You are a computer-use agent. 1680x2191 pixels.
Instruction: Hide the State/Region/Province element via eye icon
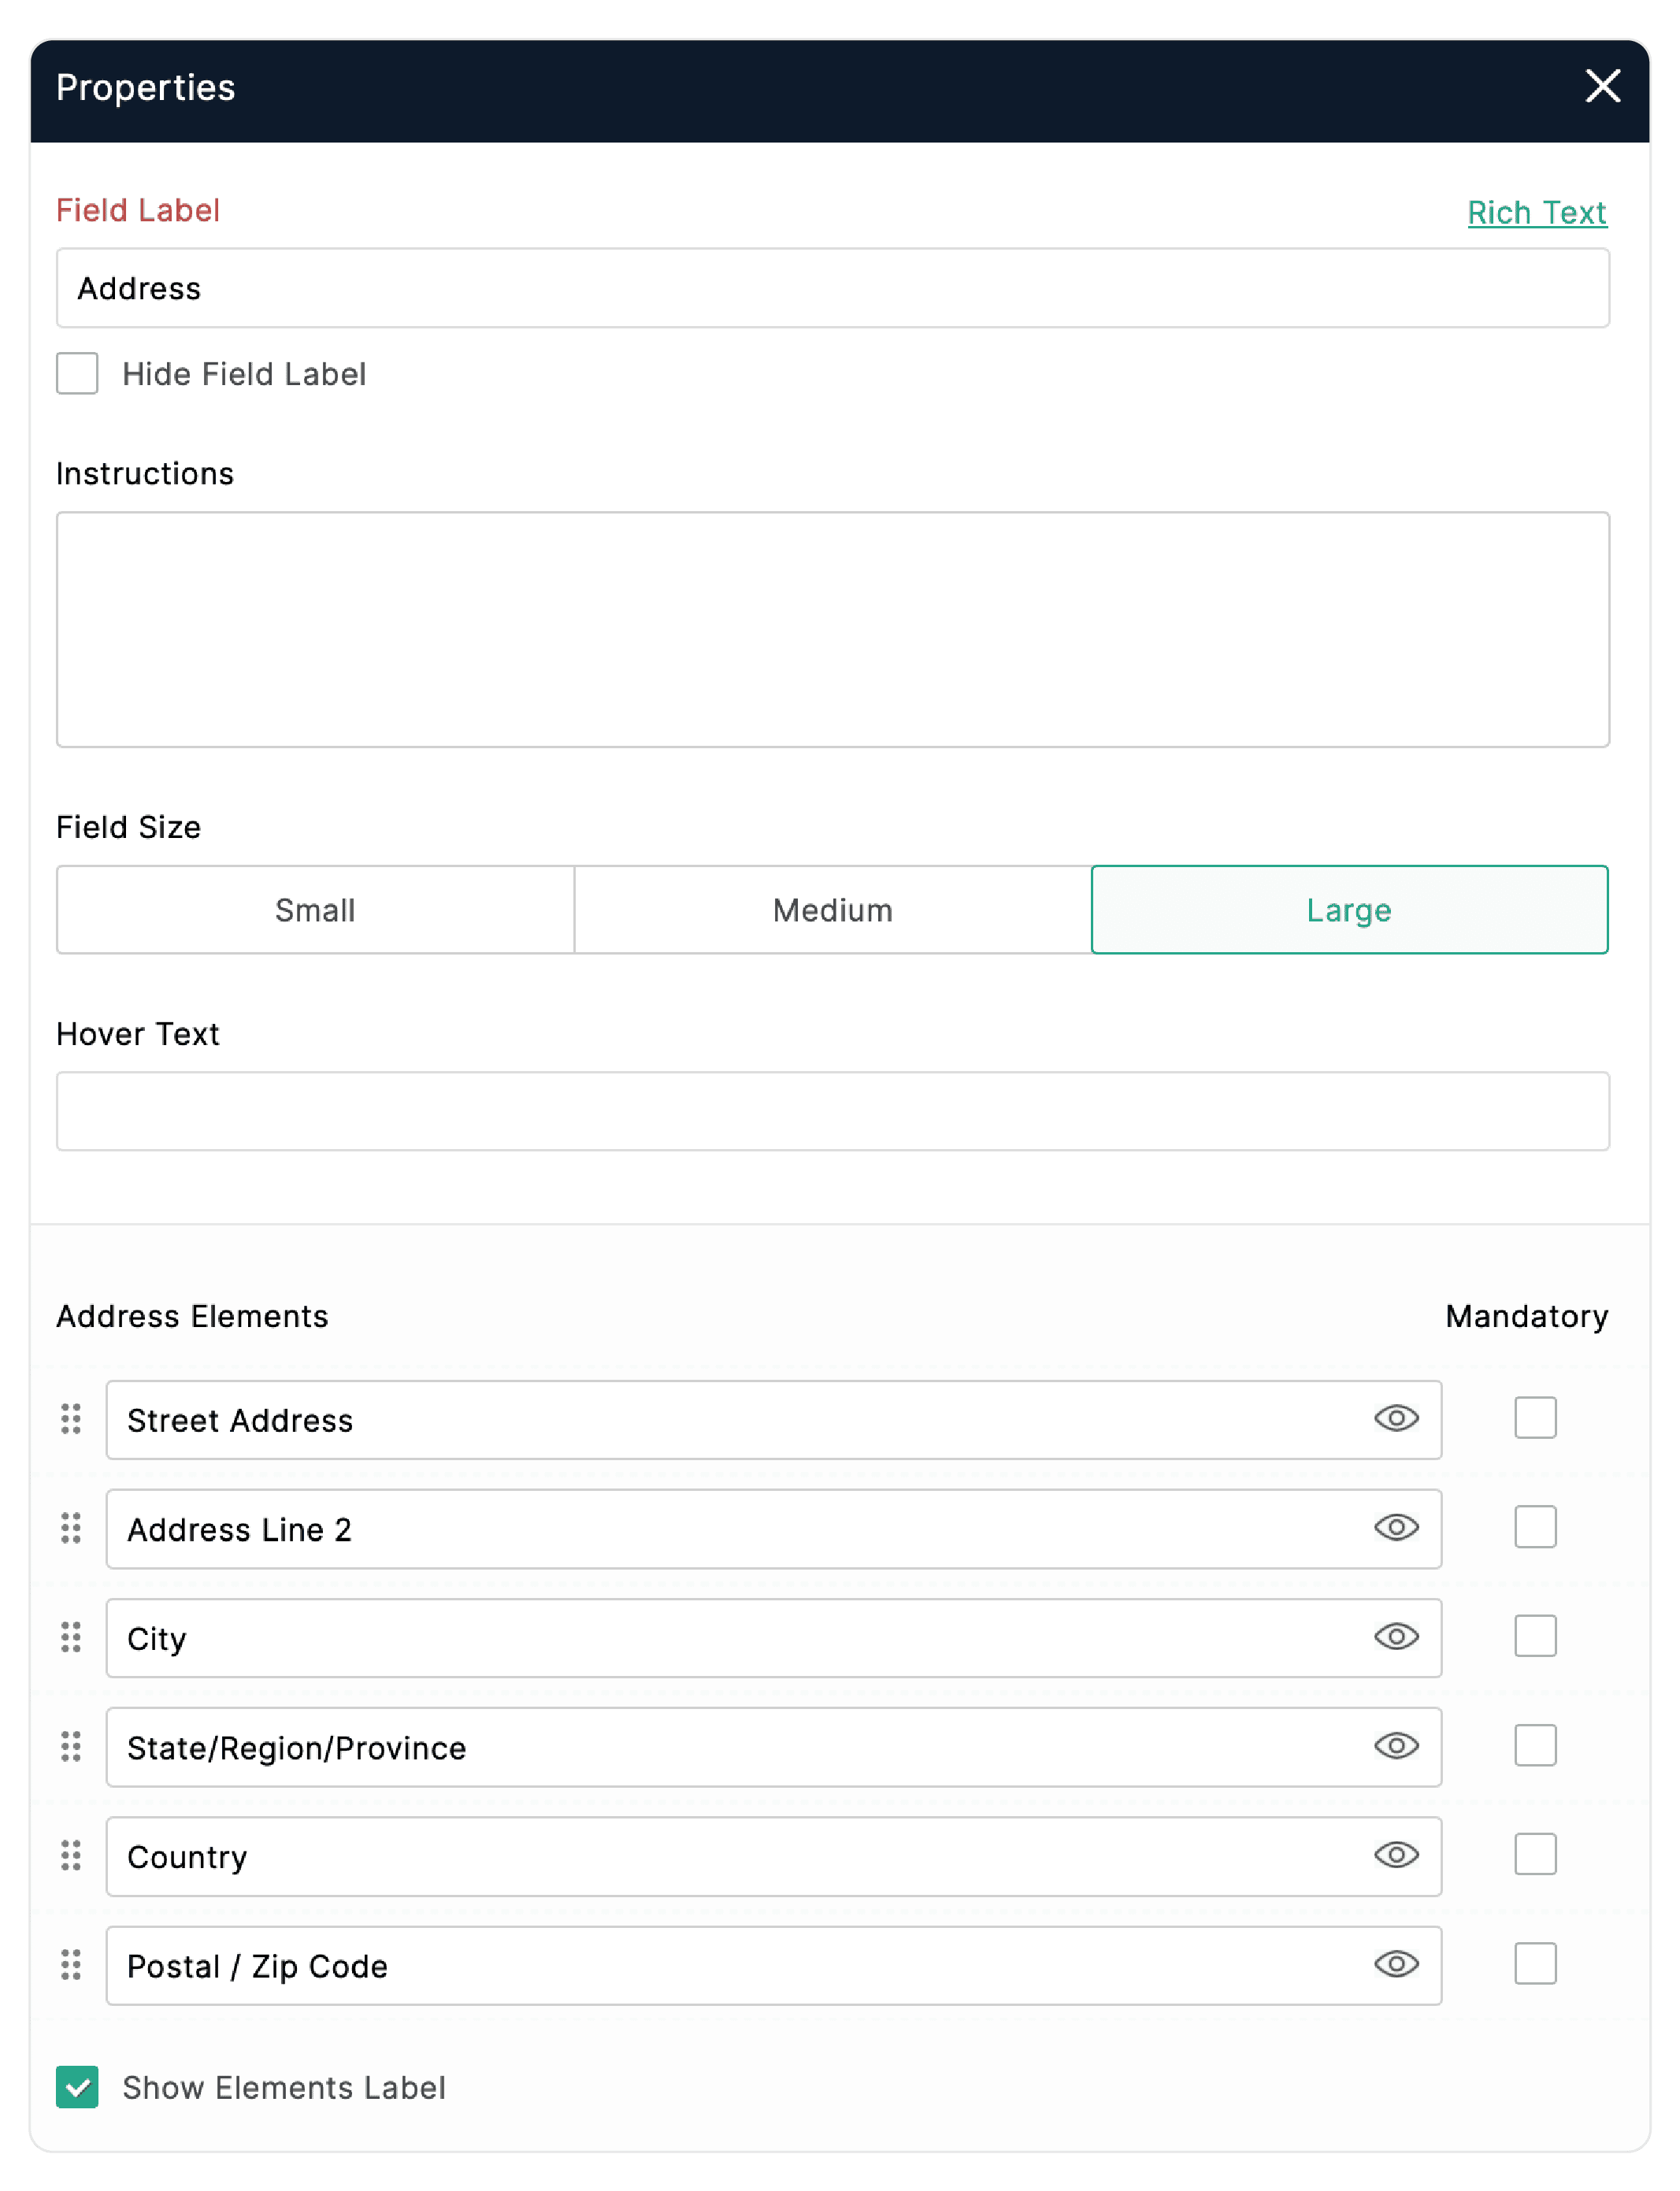(1396, 1746)
